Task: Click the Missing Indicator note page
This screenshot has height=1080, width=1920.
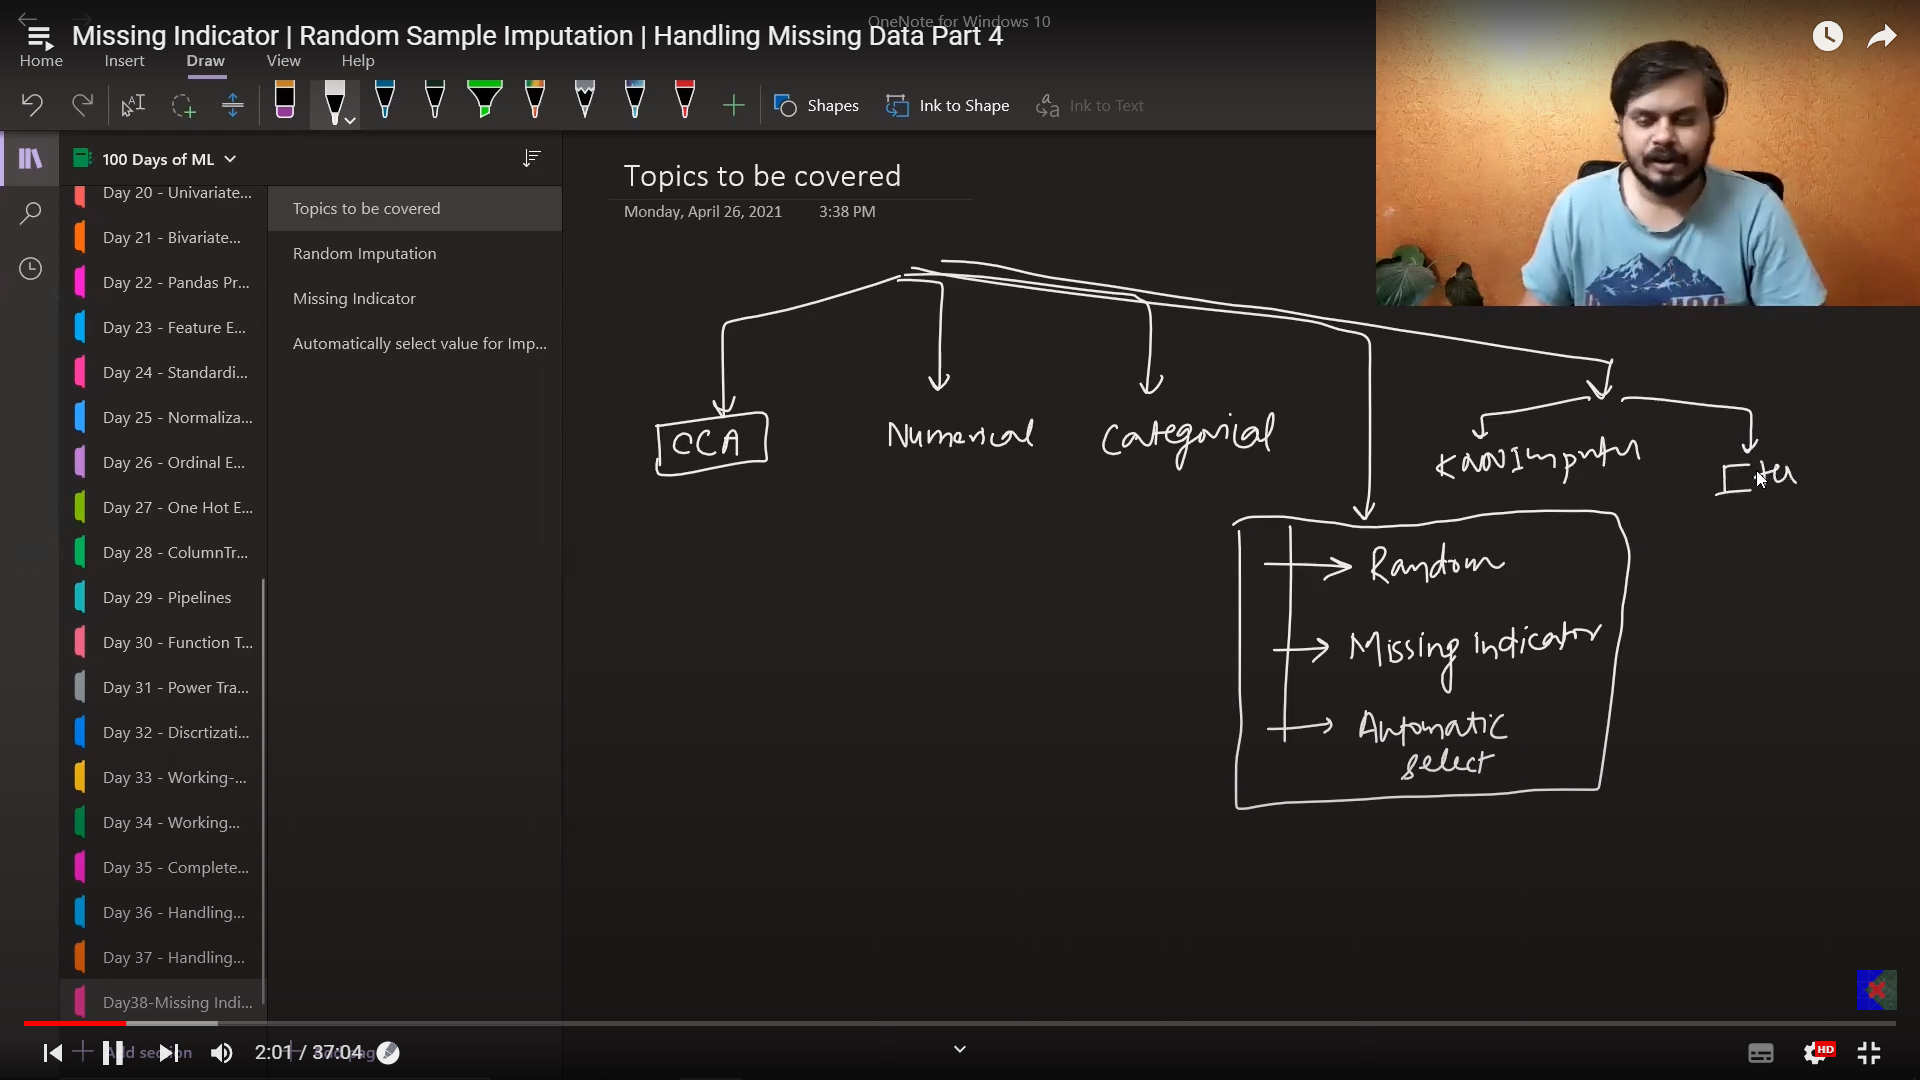Action: click(353, 298)
